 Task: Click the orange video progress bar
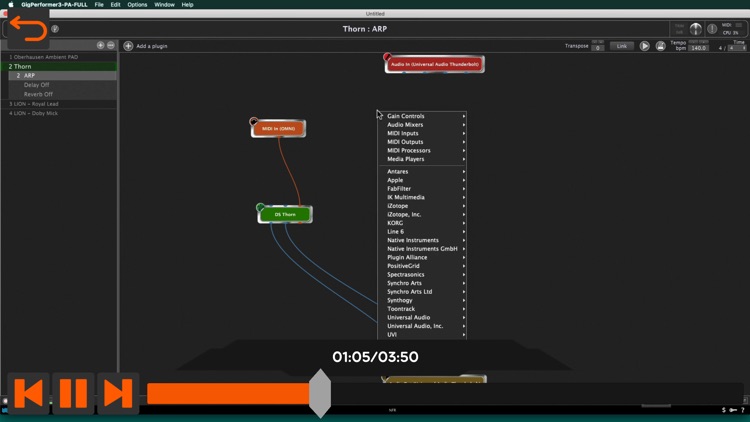coord(229,393)
